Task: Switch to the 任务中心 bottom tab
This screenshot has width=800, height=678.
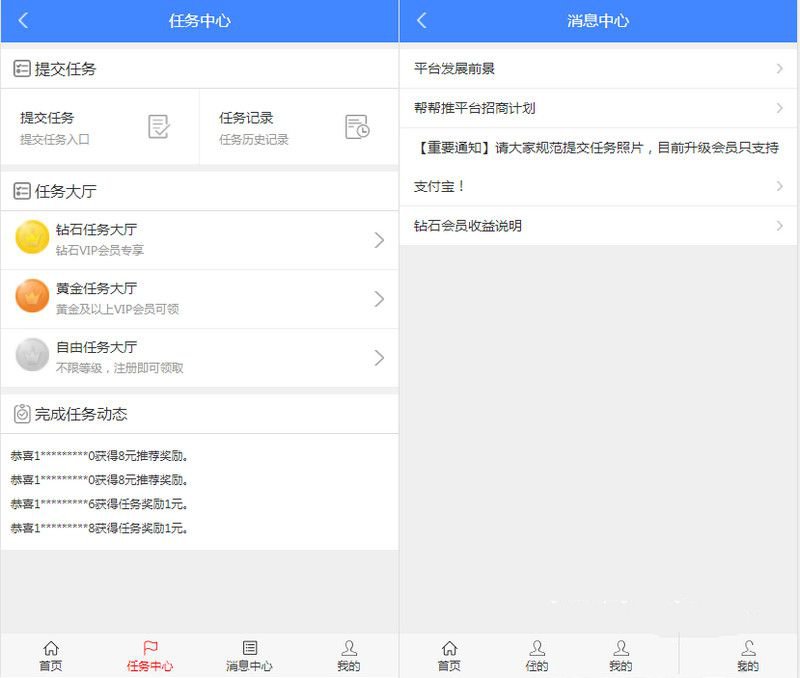Action: [150, 656]
